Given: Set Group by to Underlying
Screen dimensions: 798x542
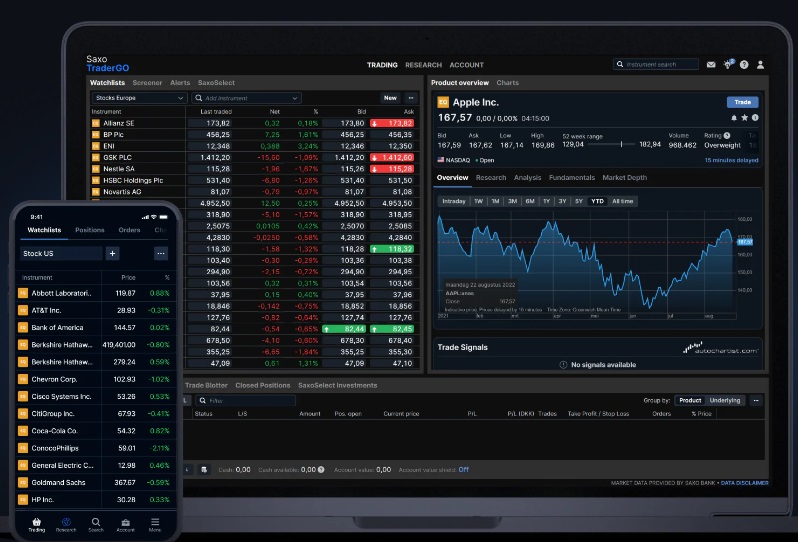Looking at the screenshot, I should pyautogui.click(x=725, y=400).
